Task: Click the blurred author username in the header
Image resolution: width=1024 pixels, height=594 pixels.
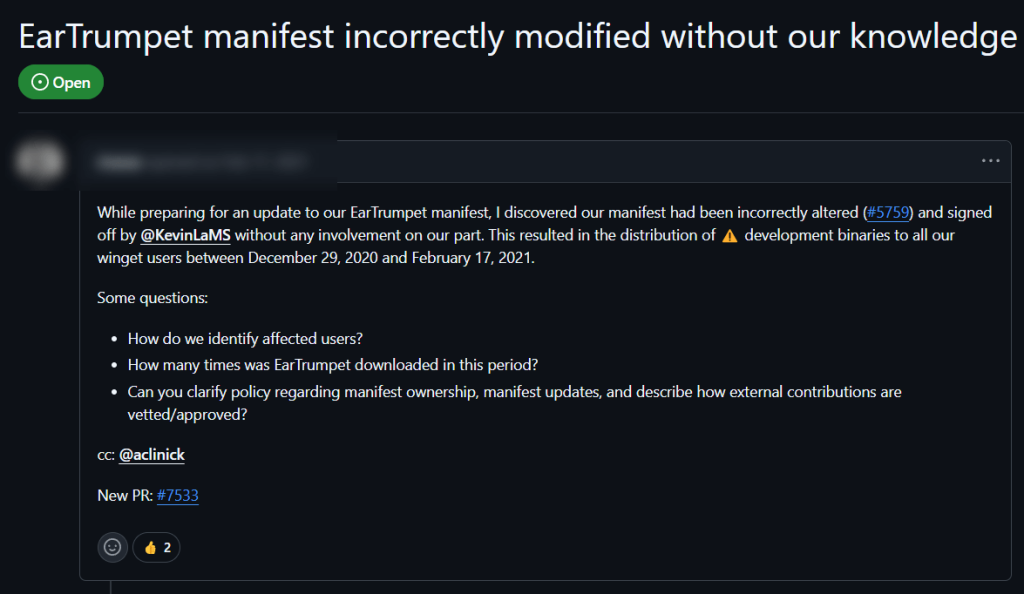Action: (119, 162)
